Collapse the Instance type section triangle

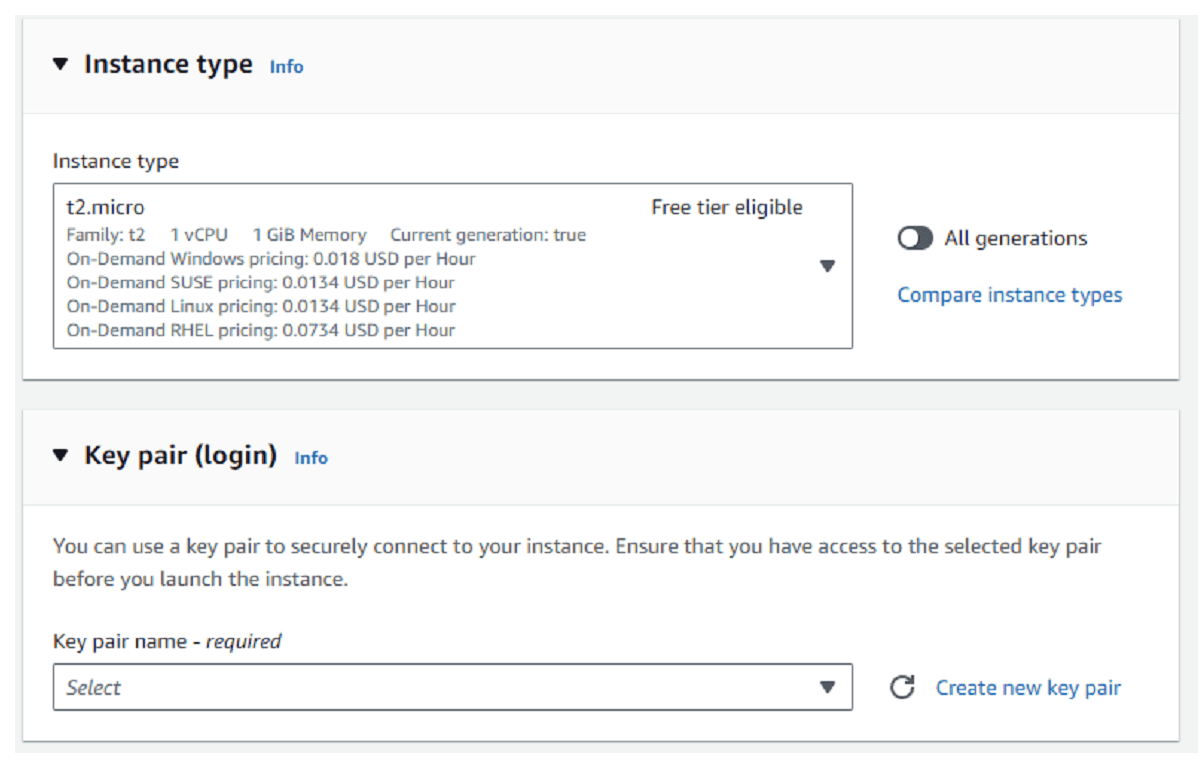click(61, 65)
